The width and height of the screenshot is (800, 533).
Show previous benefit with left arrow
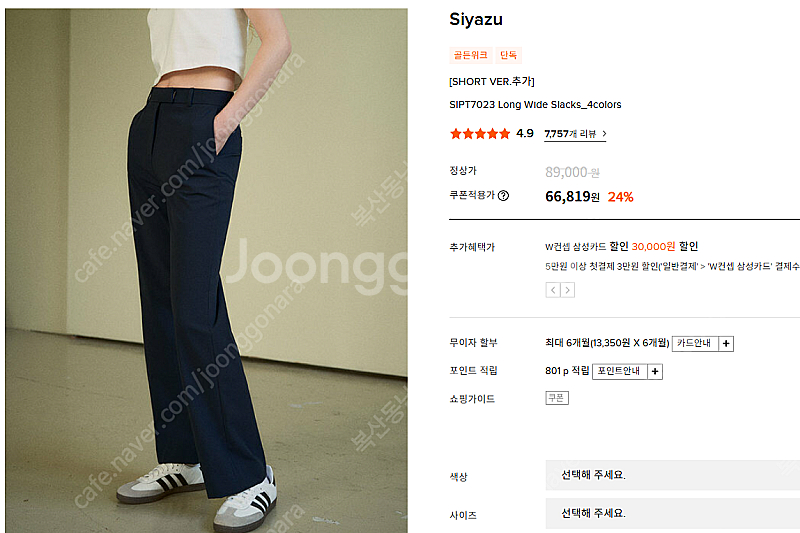(x=553, y=290)
